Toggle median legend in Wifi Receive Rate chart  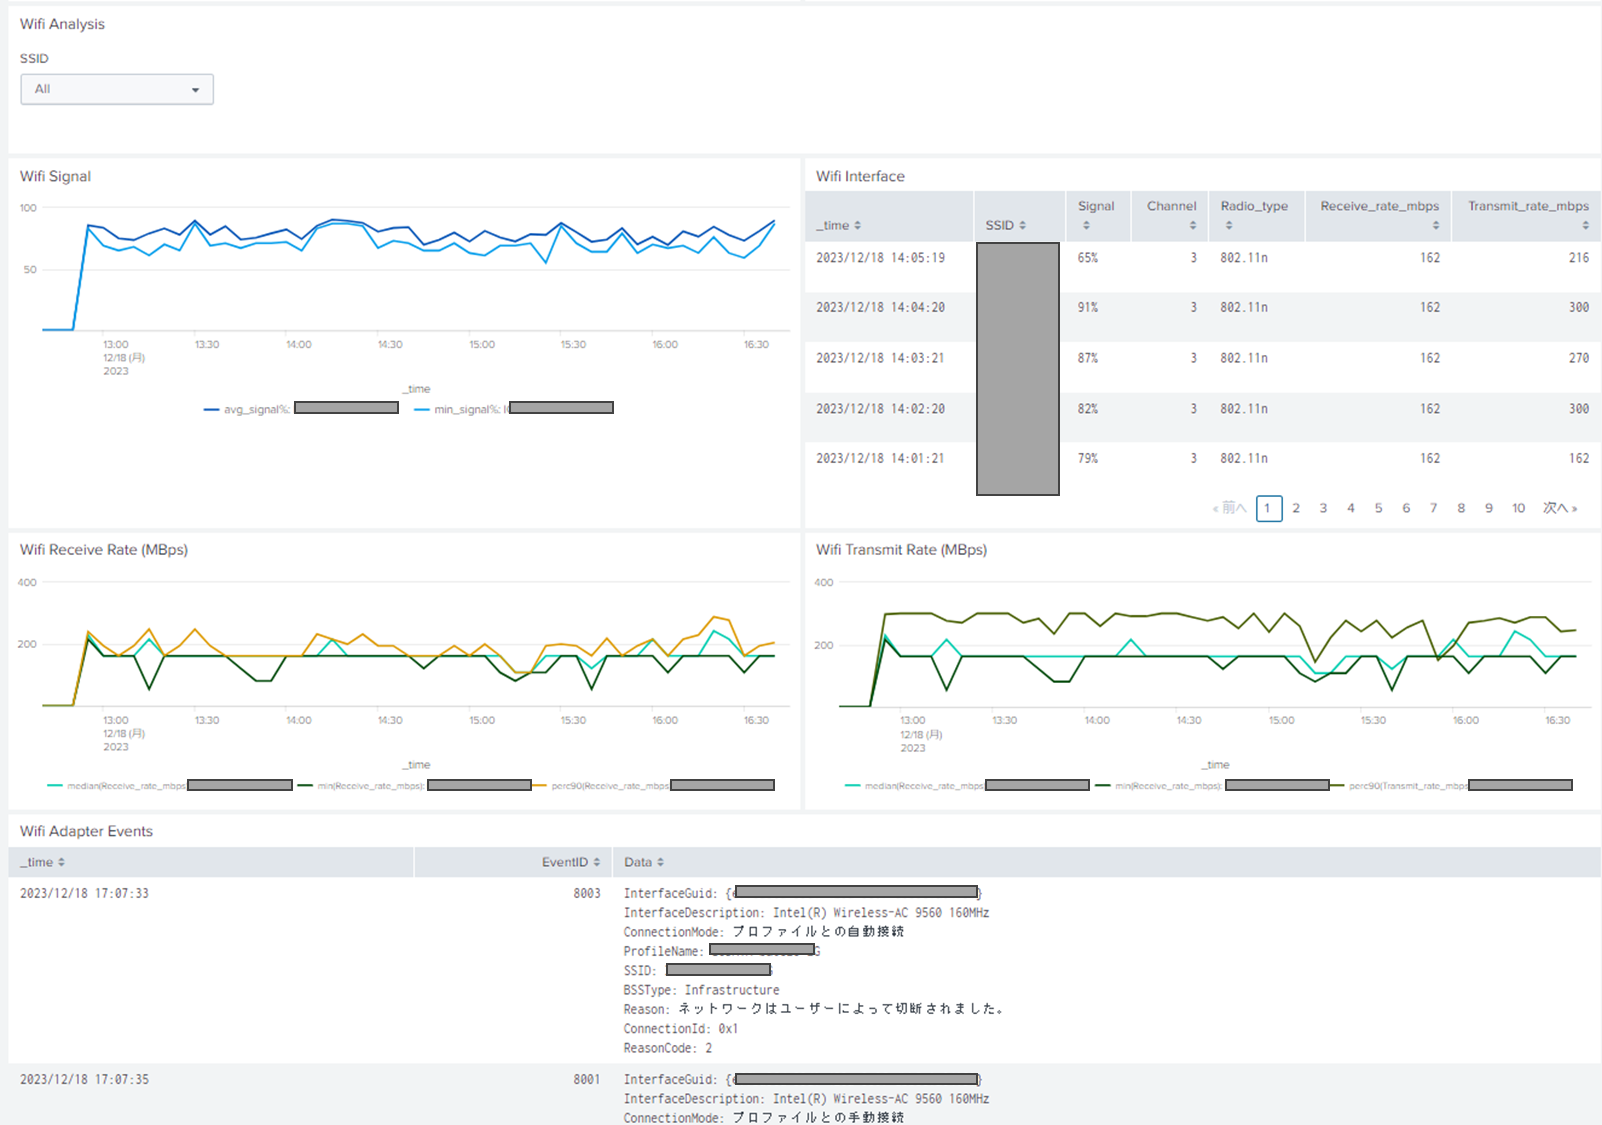click(x=170, y=785)
